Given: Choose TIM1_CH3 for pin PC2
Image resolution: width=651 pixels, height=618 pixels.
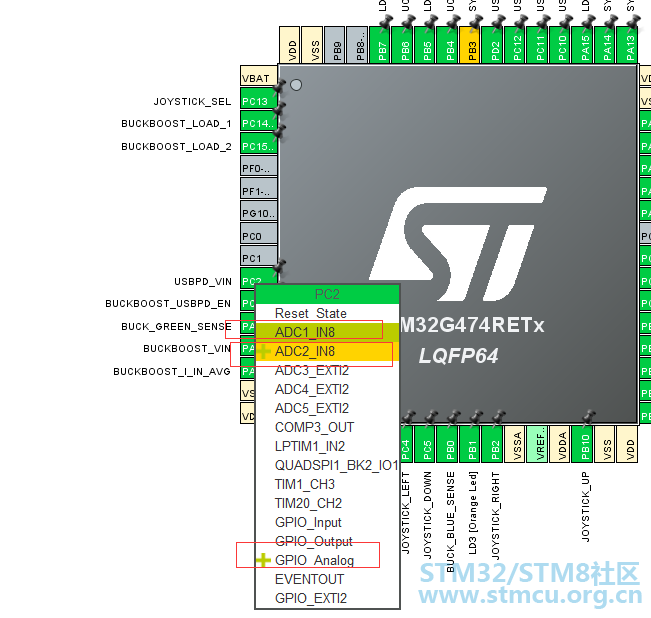Looking at the screenshot, I should pyautogui.click(x=327, y=484).
